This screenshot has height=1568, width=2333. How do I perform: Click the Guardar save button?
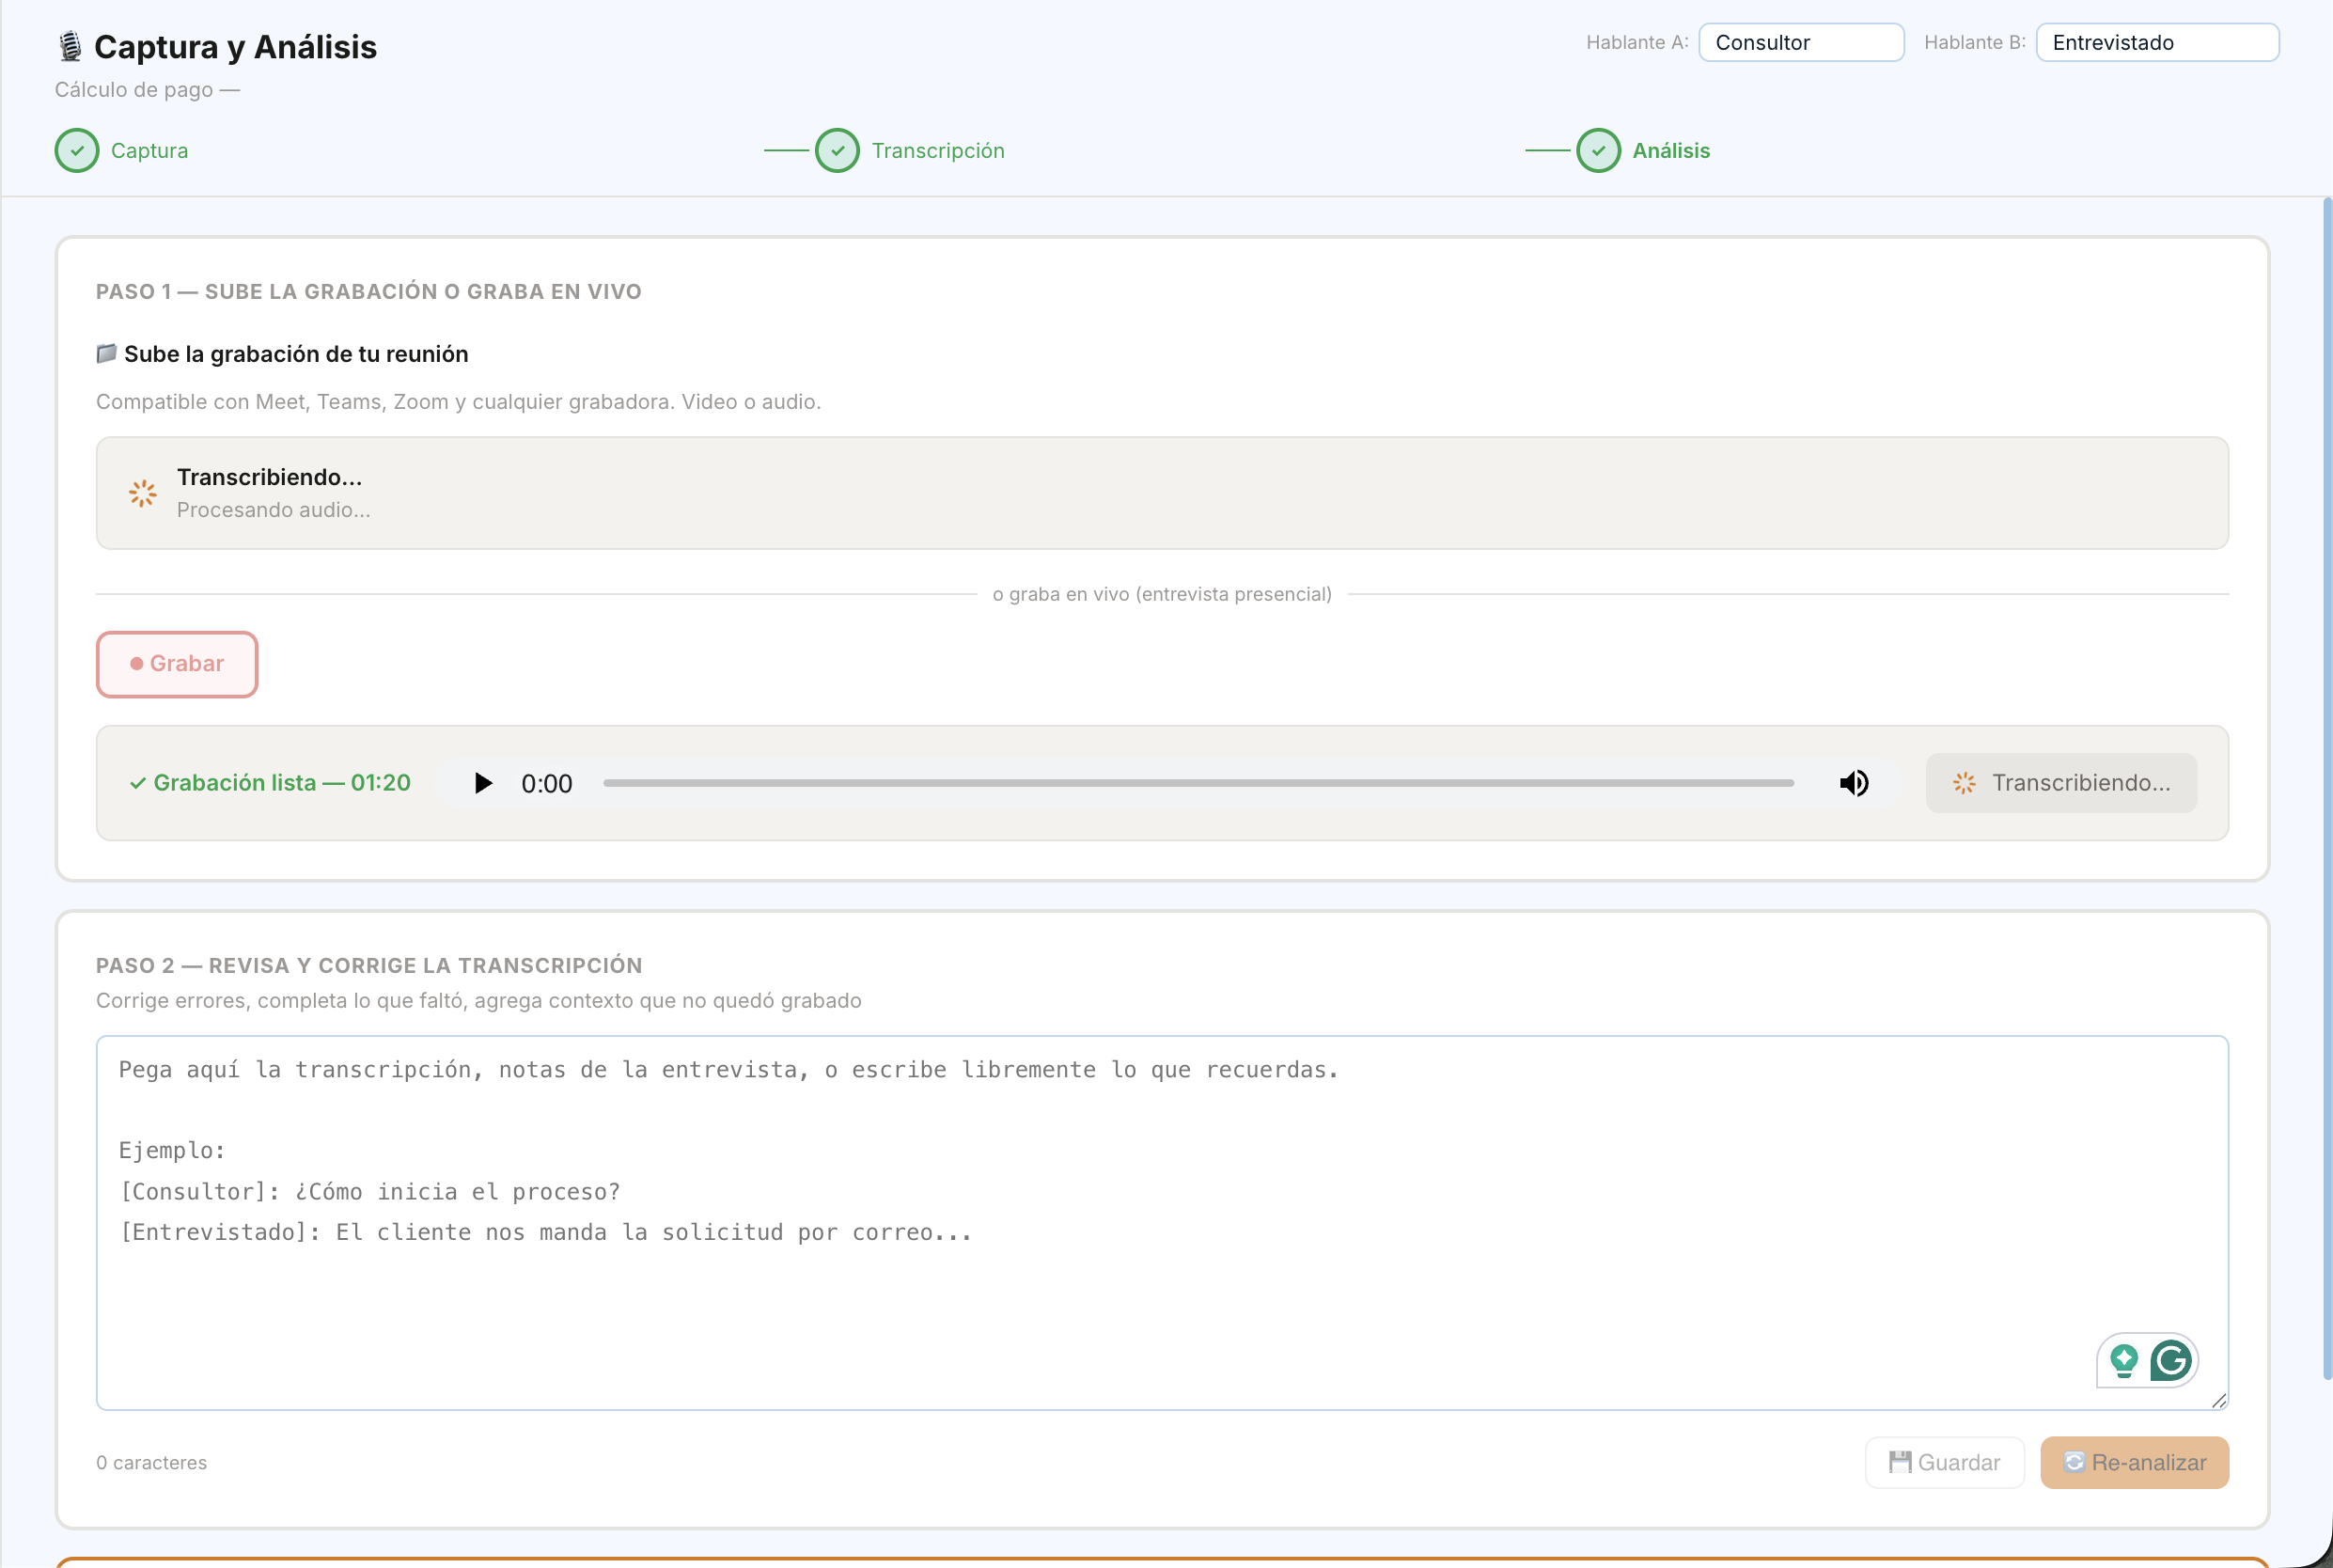1944,1462
